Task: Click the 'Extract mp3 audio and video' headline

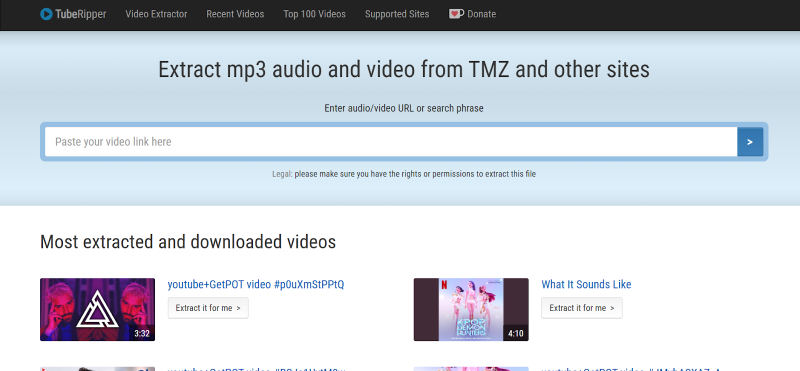Action: pos(404,69)
